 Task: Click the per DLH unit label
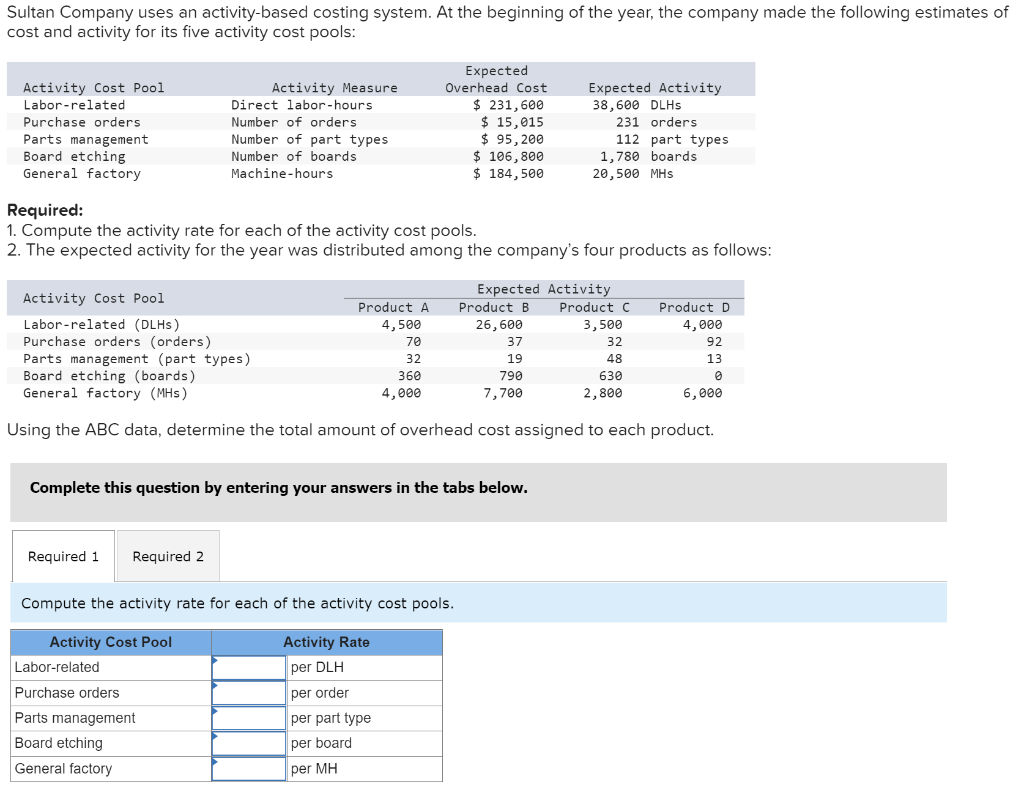coord(314,667)
